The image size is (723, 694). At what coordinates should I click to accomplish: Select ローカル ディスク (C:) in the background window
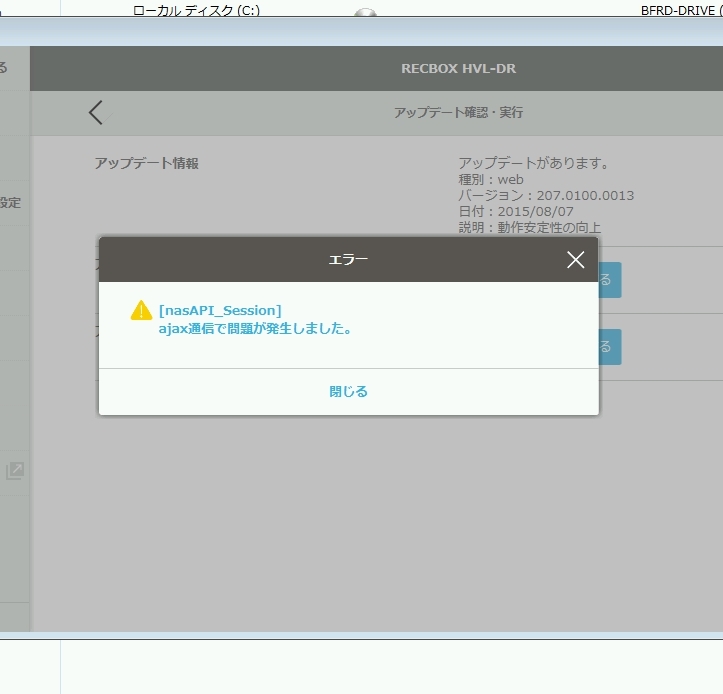tap(196, 10)
